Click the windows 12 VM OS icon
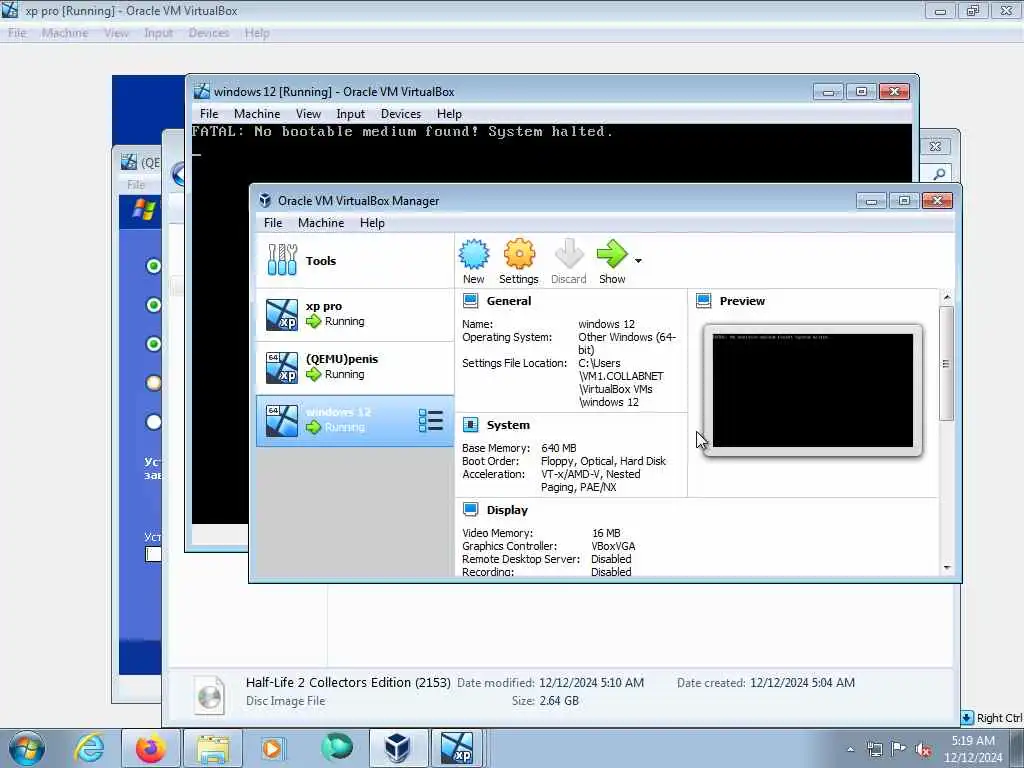Screen dimensions: 1024x768 tap(281, 421)
